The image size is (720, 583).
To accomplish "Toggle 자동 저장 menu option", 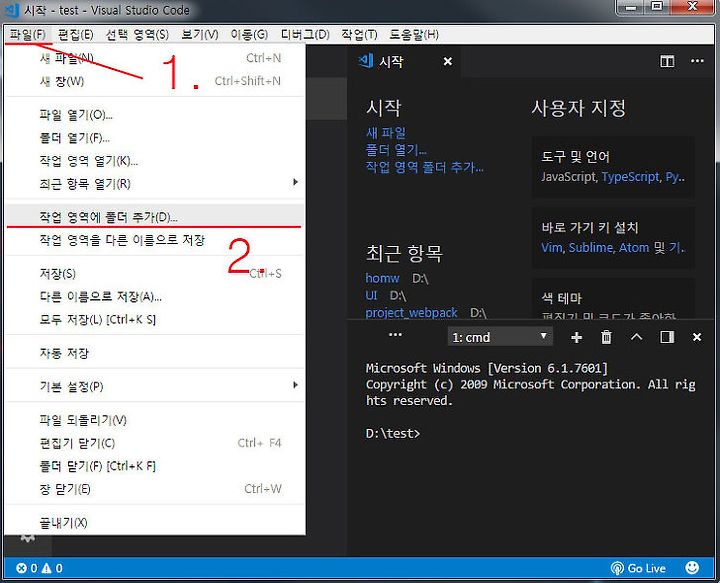I will point(155,353).
